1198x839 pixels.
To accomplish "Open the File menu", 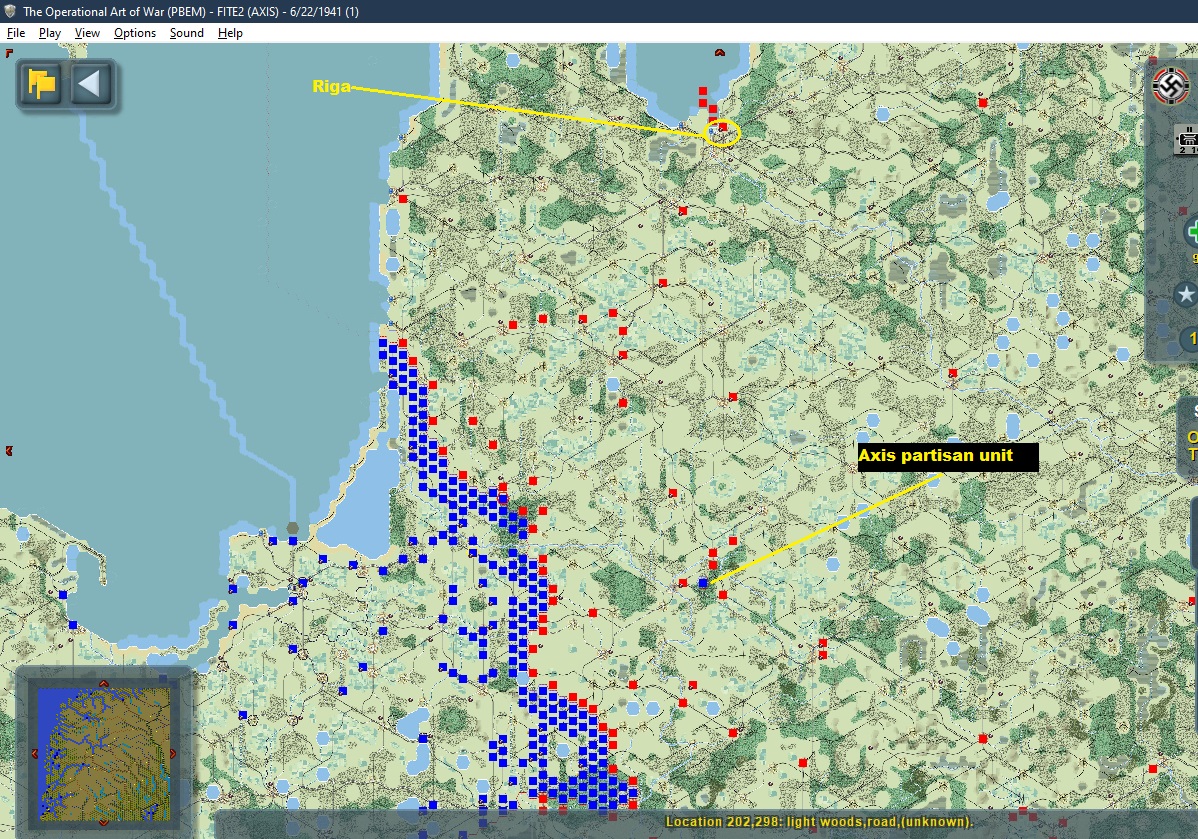I will [15, 33].
